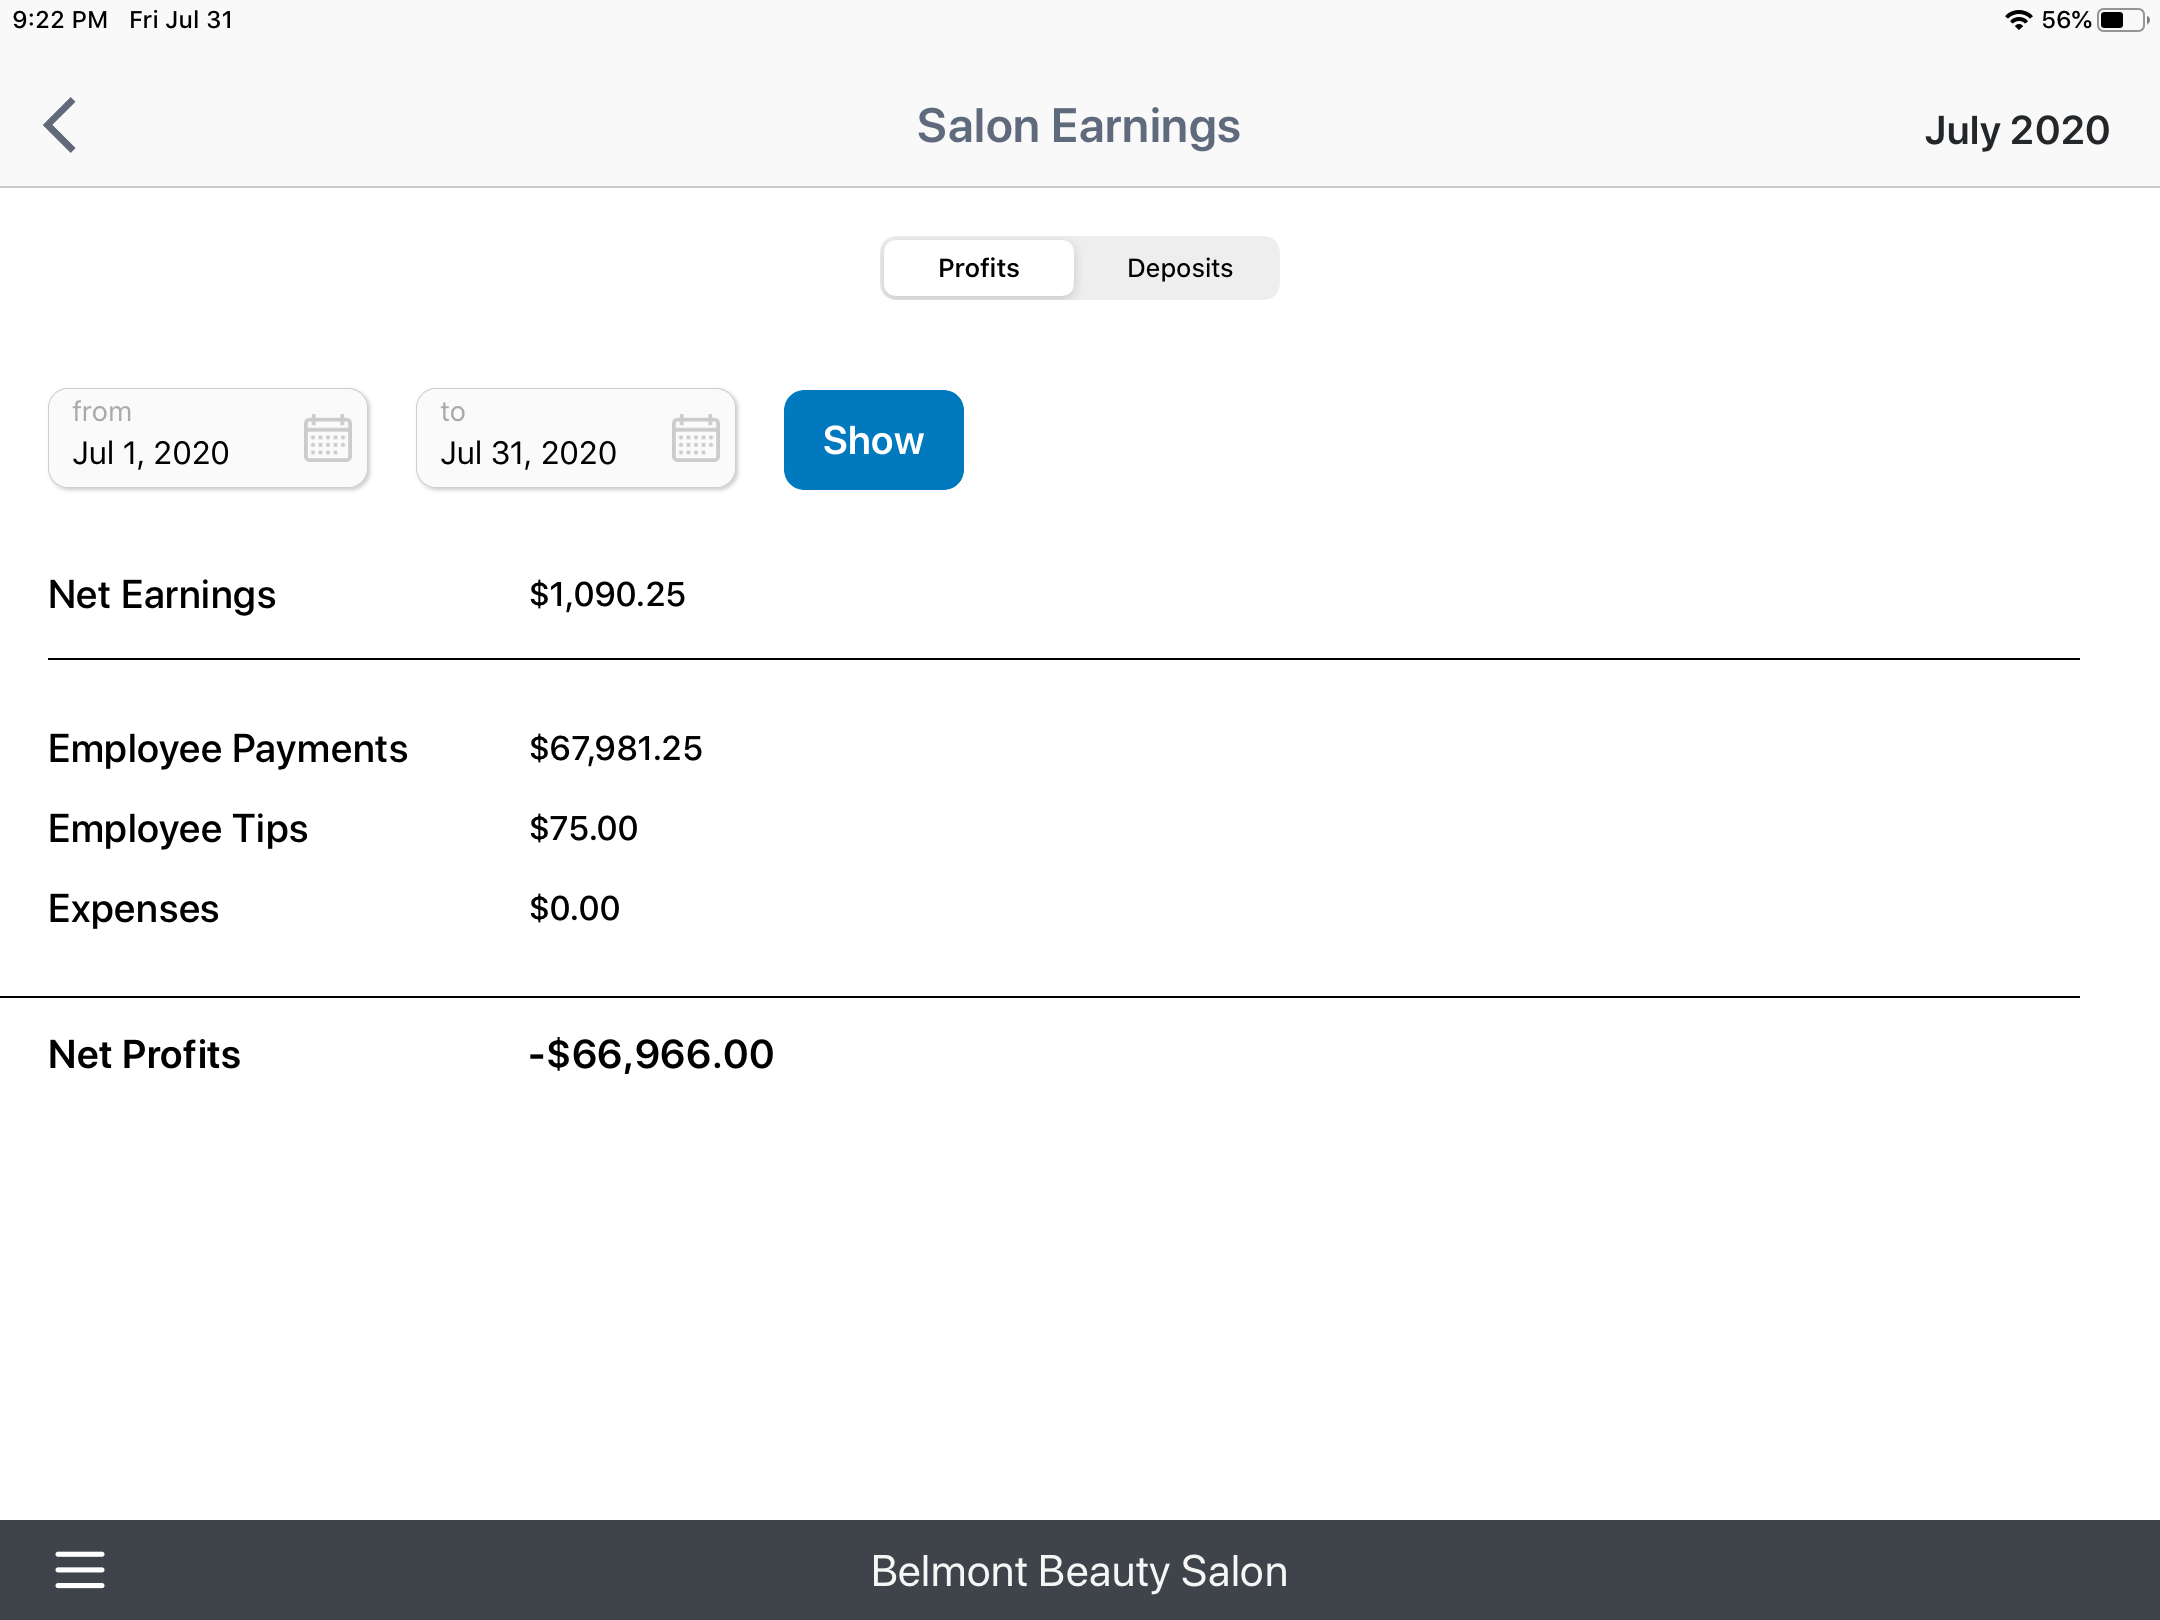Tap the Salon Earnings page title
Viewport: 2160px width, 1620px height.
pyautogui.click(x=1078, y=127)
